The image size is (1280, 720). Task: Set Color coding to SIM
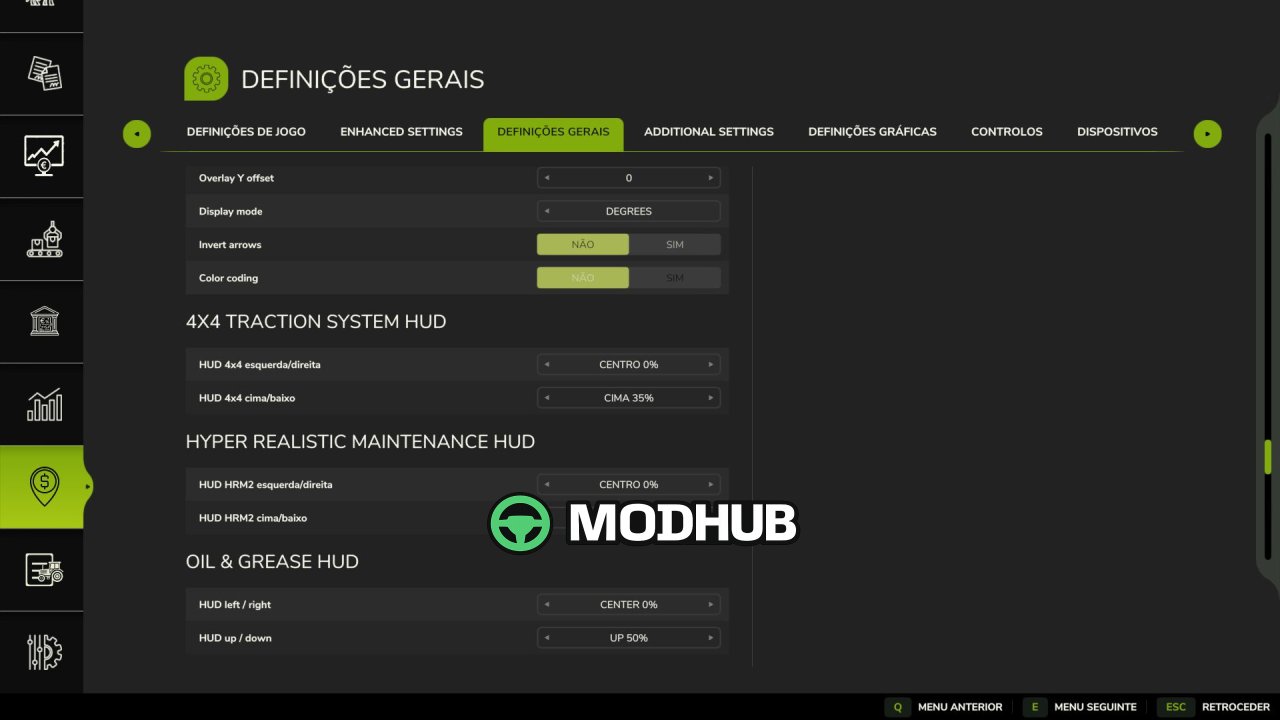675,278
